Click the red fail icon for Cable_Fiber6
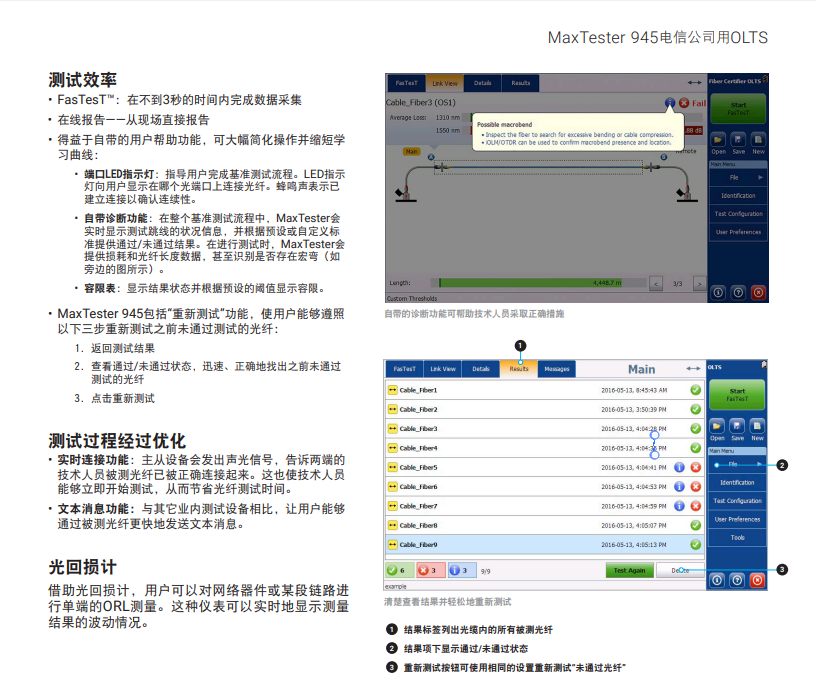The image size is (816, 686). pos(695,487)
